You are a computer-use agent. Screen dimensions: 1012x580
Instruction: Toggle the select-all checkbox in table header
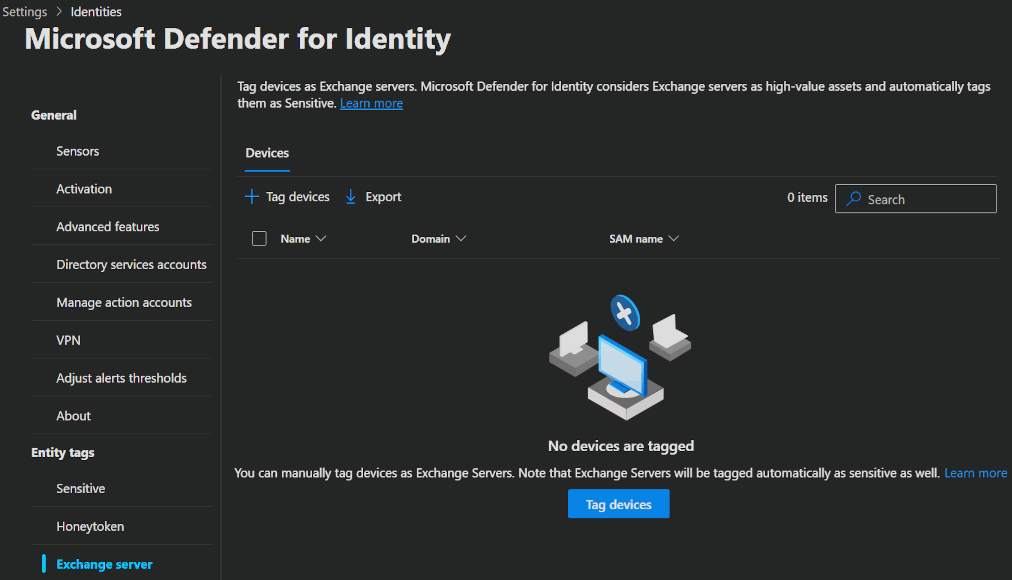click(260, 239)
